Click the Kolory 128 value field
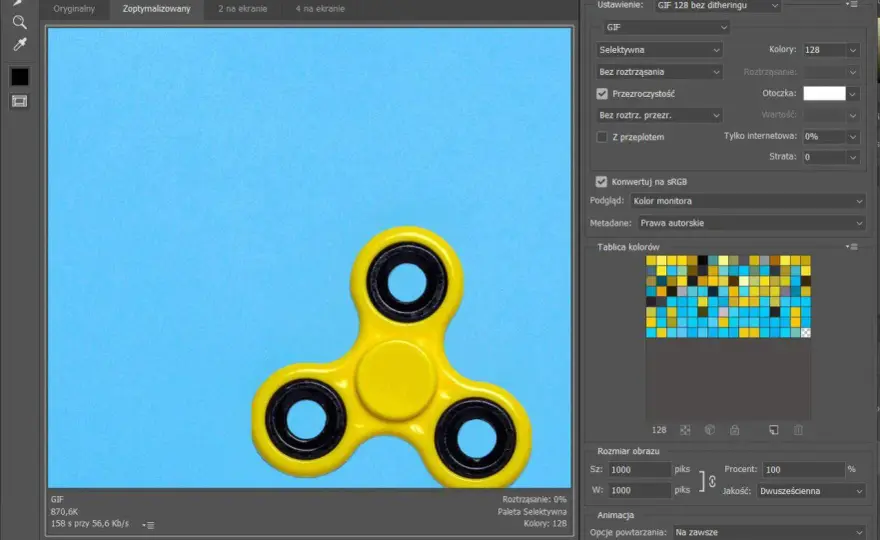The height and width of the screenshot is (540, 880). pyautogui.click(x=824, y=50)
